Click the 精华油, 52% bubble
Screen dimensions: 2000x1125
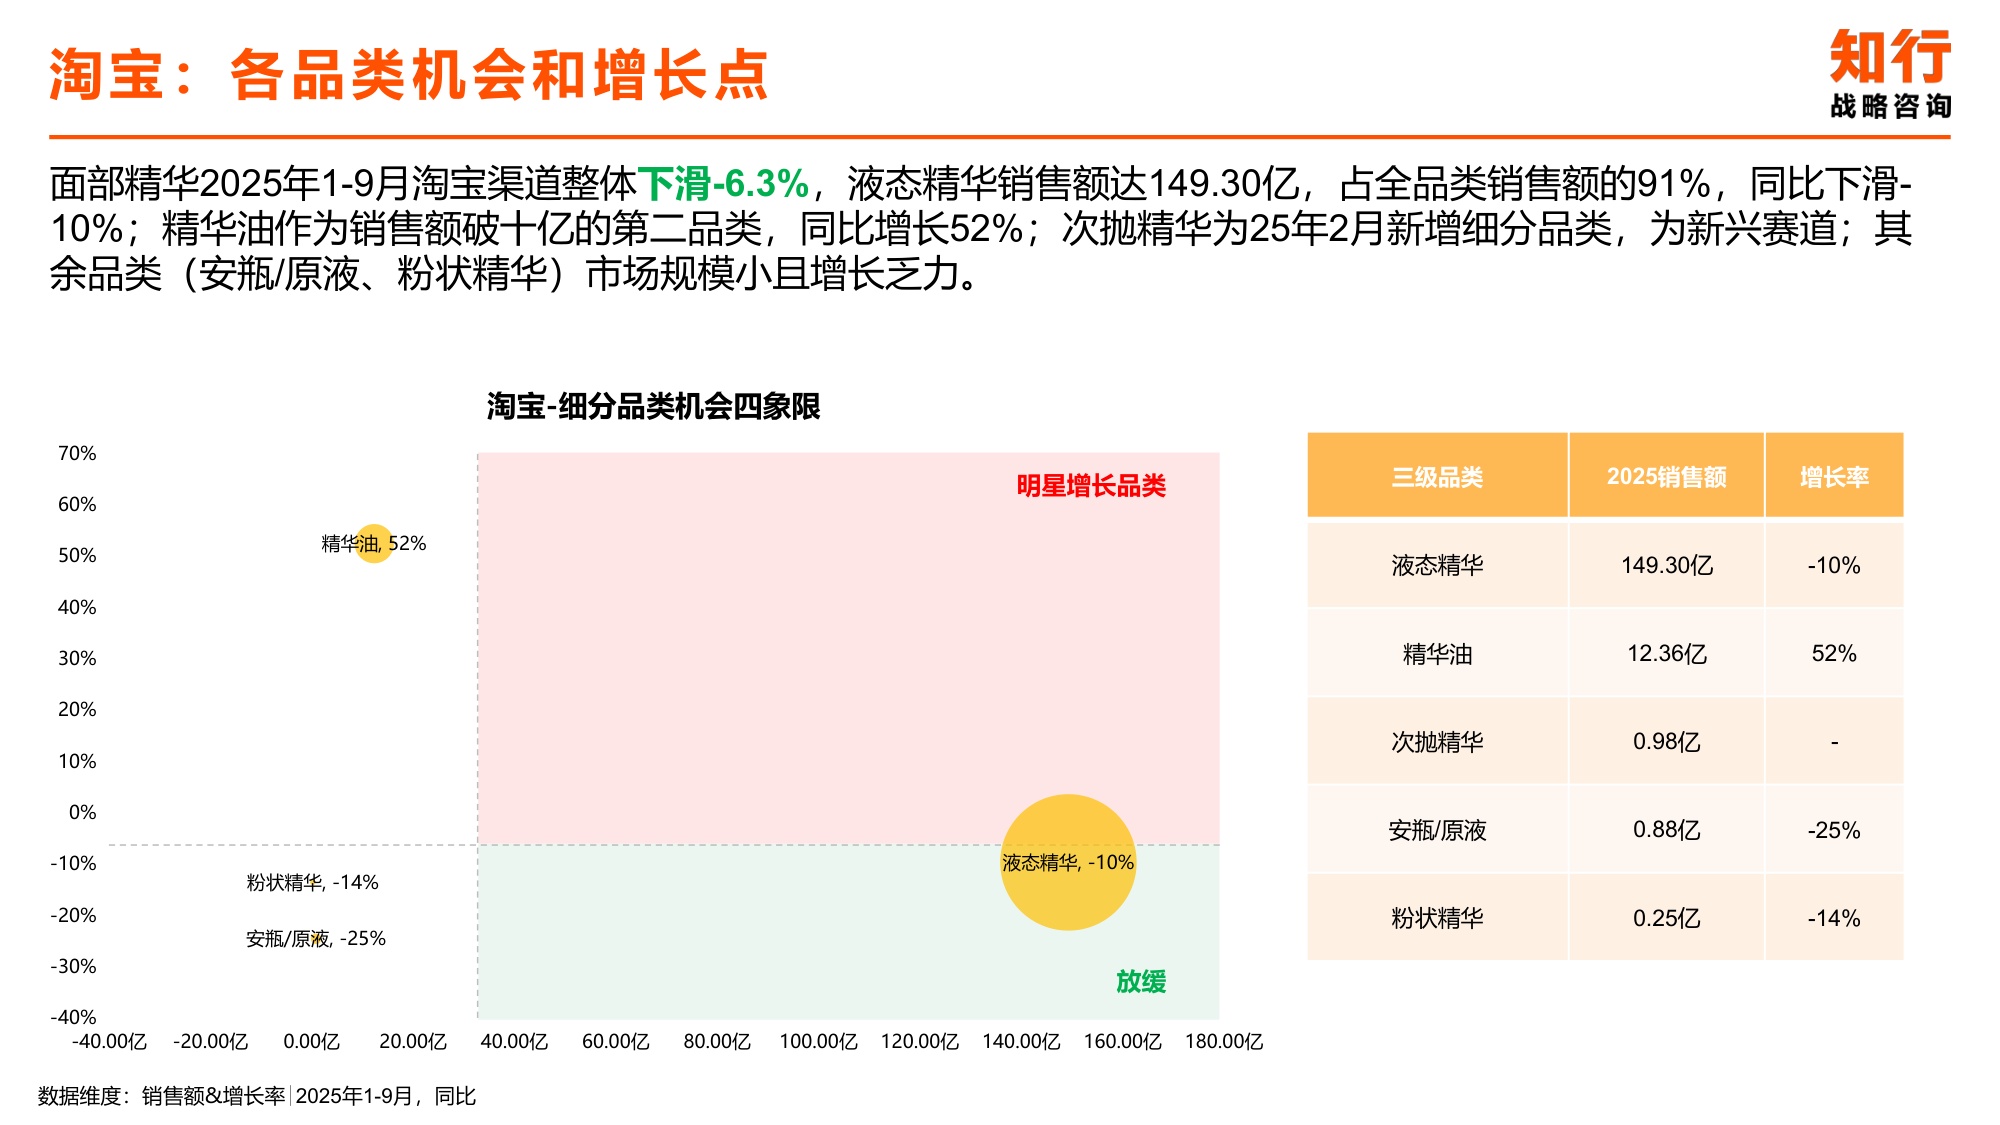[374, 543]
